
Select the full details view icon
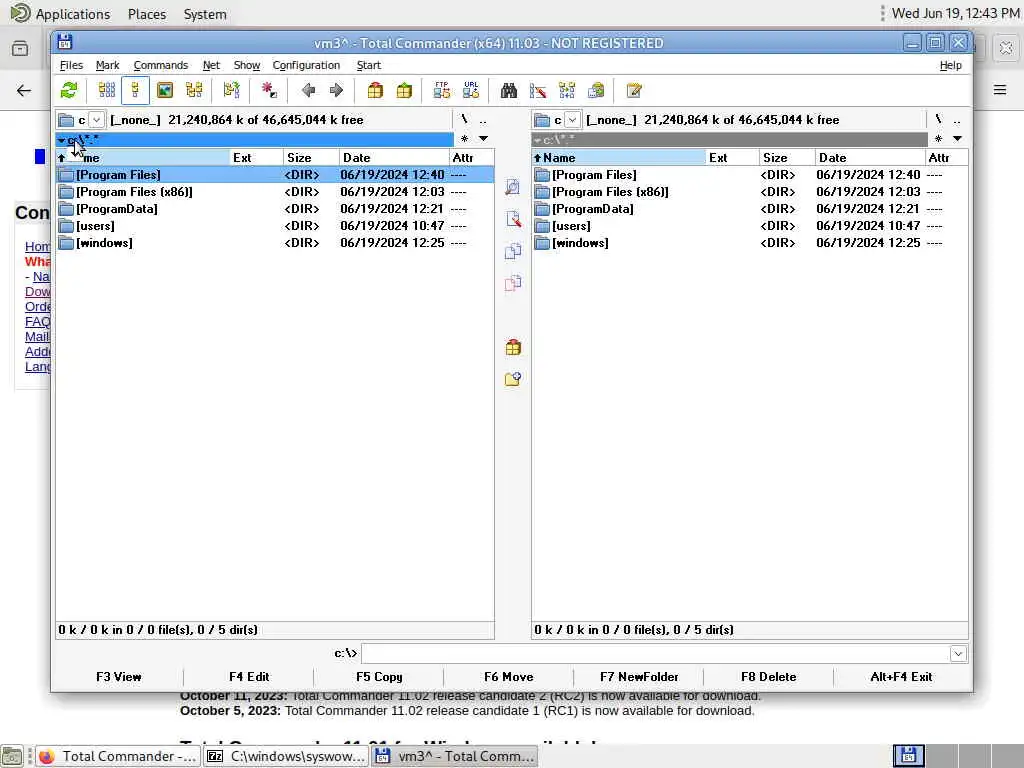click(135, 90)
